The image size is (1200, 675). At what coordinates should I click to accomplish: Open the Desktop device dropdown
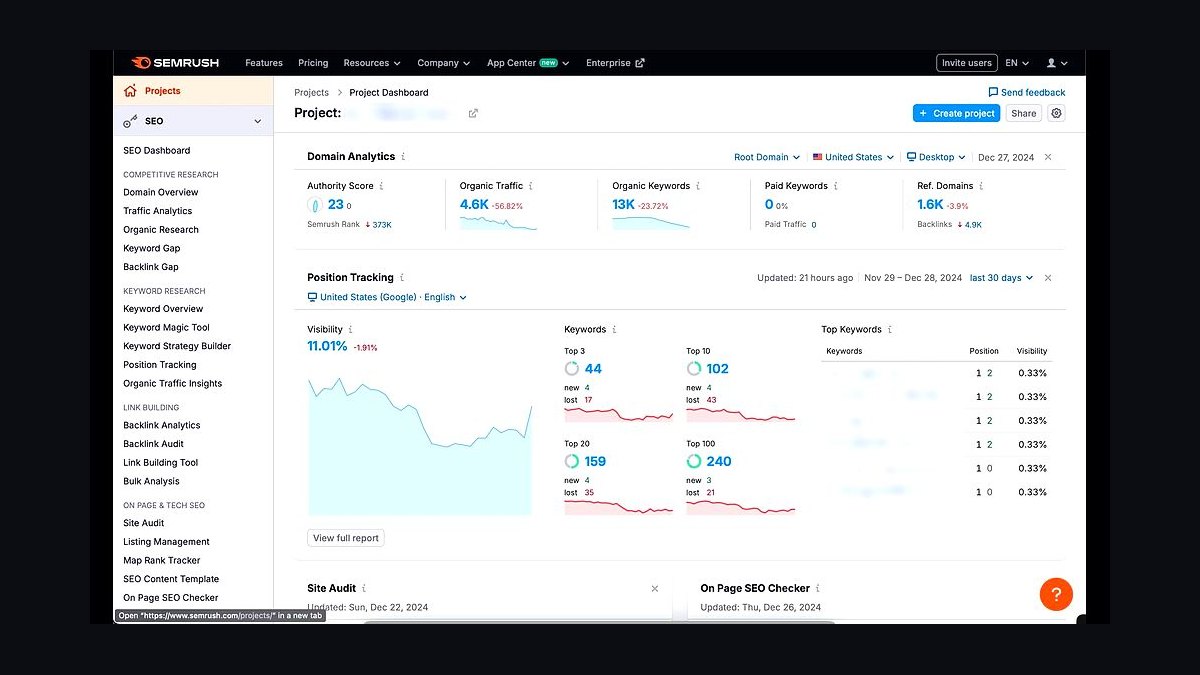tap(936, 157)
